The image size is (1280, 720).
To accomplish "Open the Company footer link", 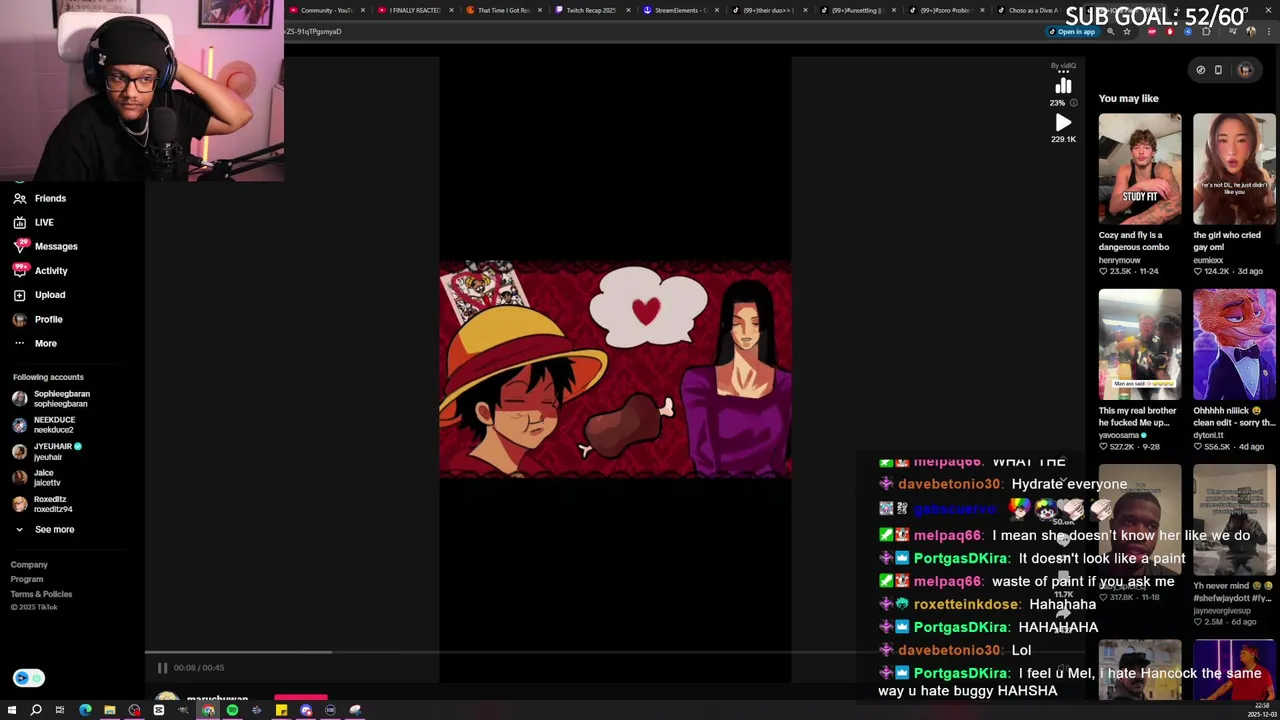I will tap(29, 565).
